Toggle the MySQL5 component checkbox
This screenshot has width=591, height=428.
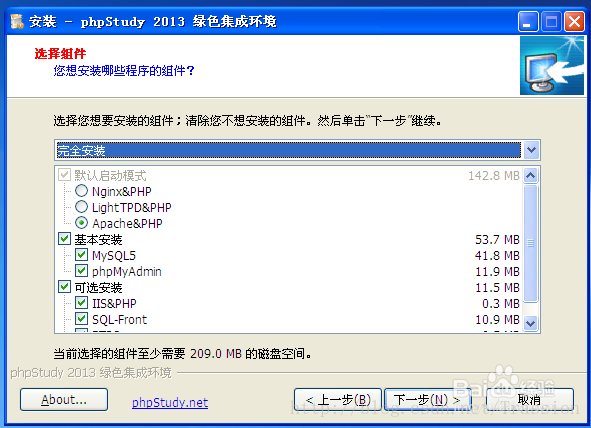(x=81, y=255)
